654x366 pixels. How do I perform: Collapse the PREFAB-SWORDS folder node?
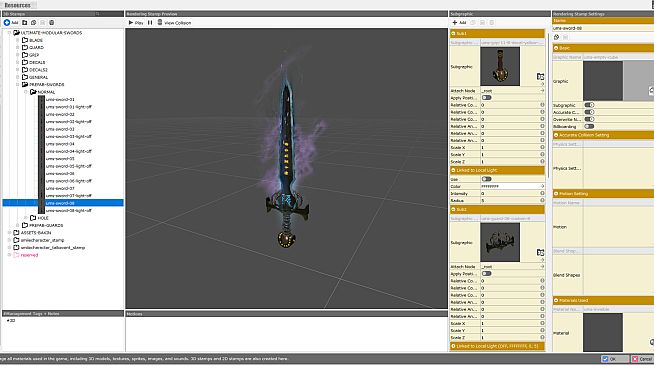pos(18,85)
